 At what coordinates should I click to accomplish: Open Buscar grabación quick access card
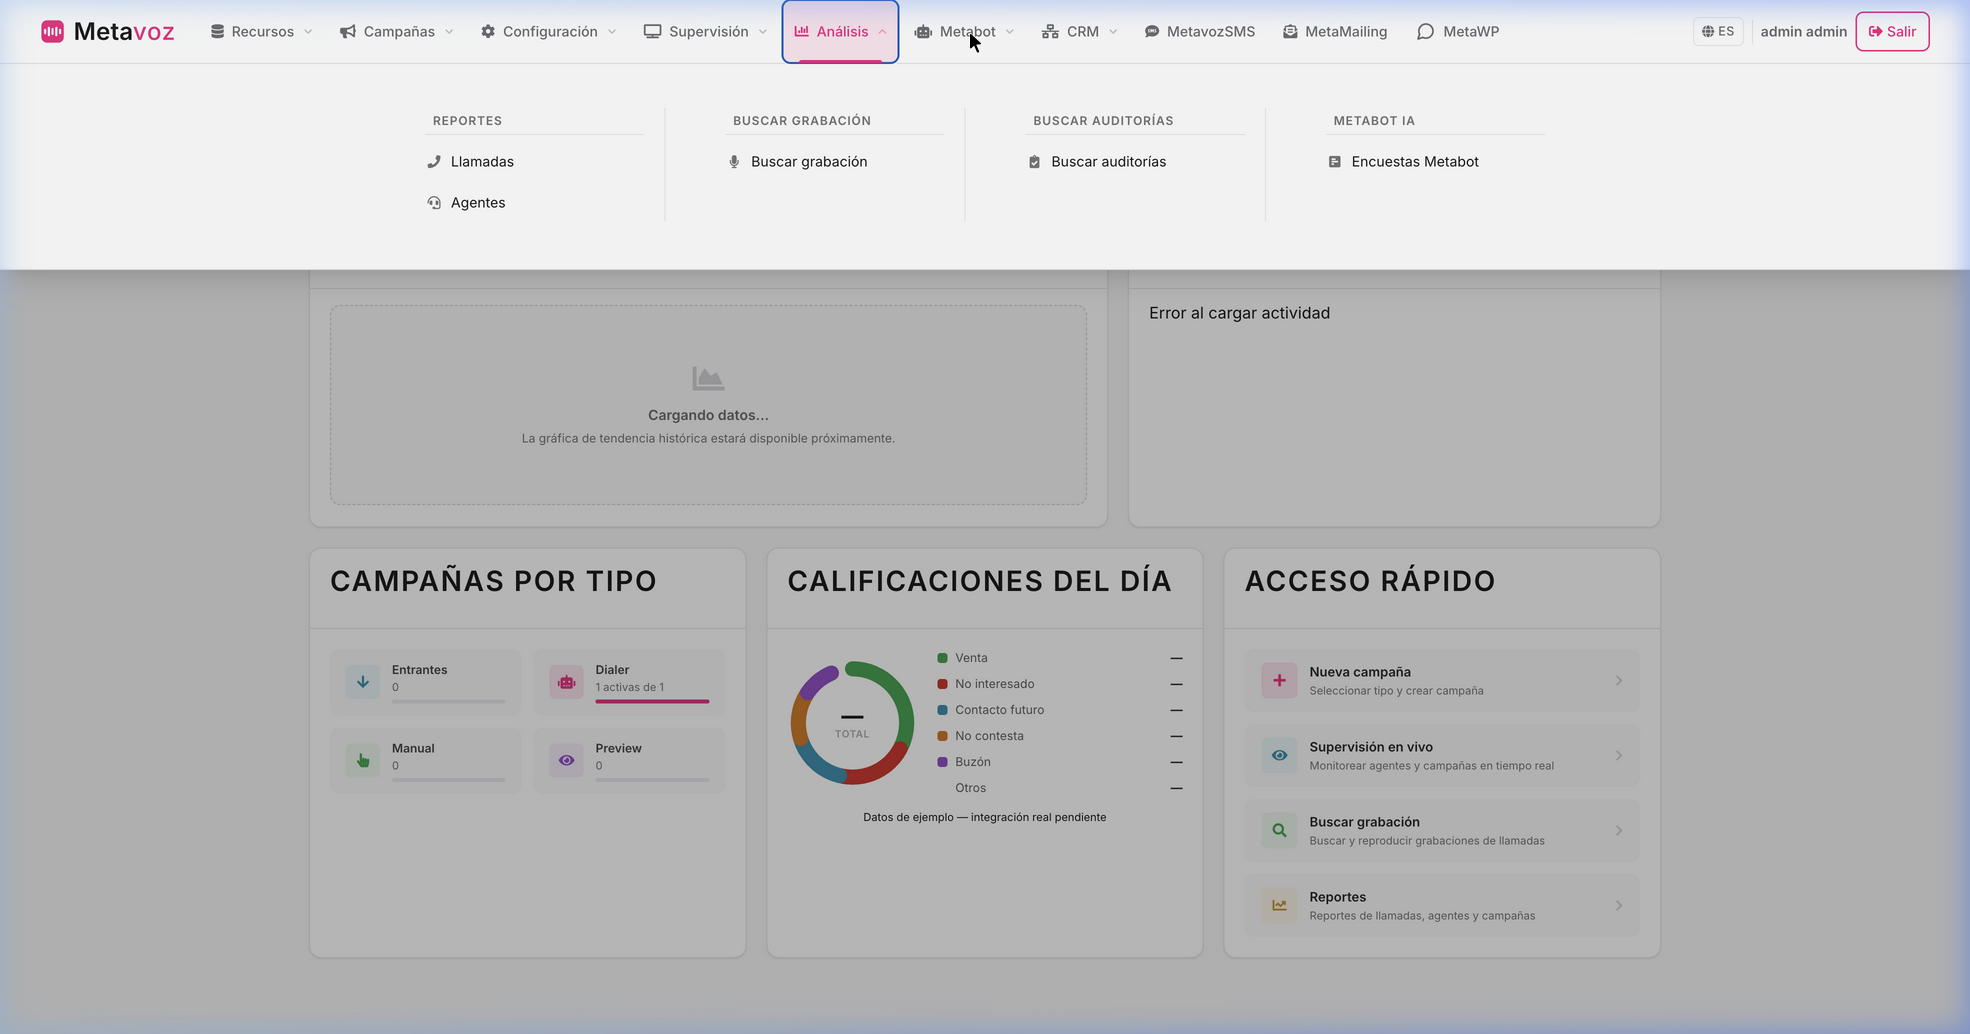click(x=1442, y=831)
